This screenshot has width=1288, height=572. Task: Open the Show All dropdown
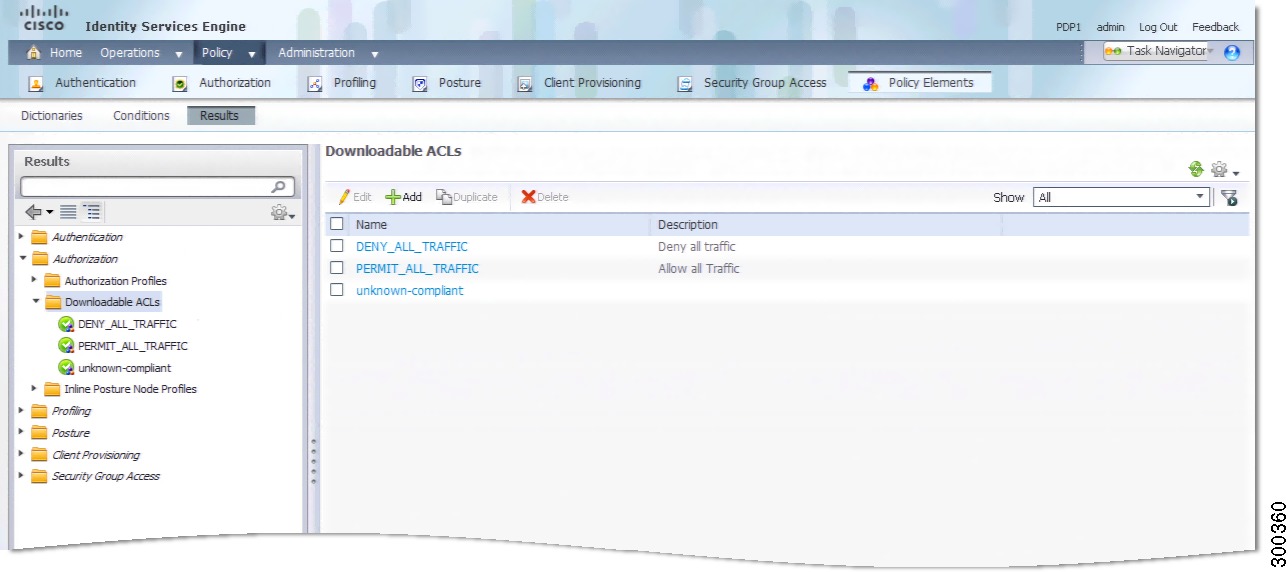pyautogui.click(x=1121, y=197)
